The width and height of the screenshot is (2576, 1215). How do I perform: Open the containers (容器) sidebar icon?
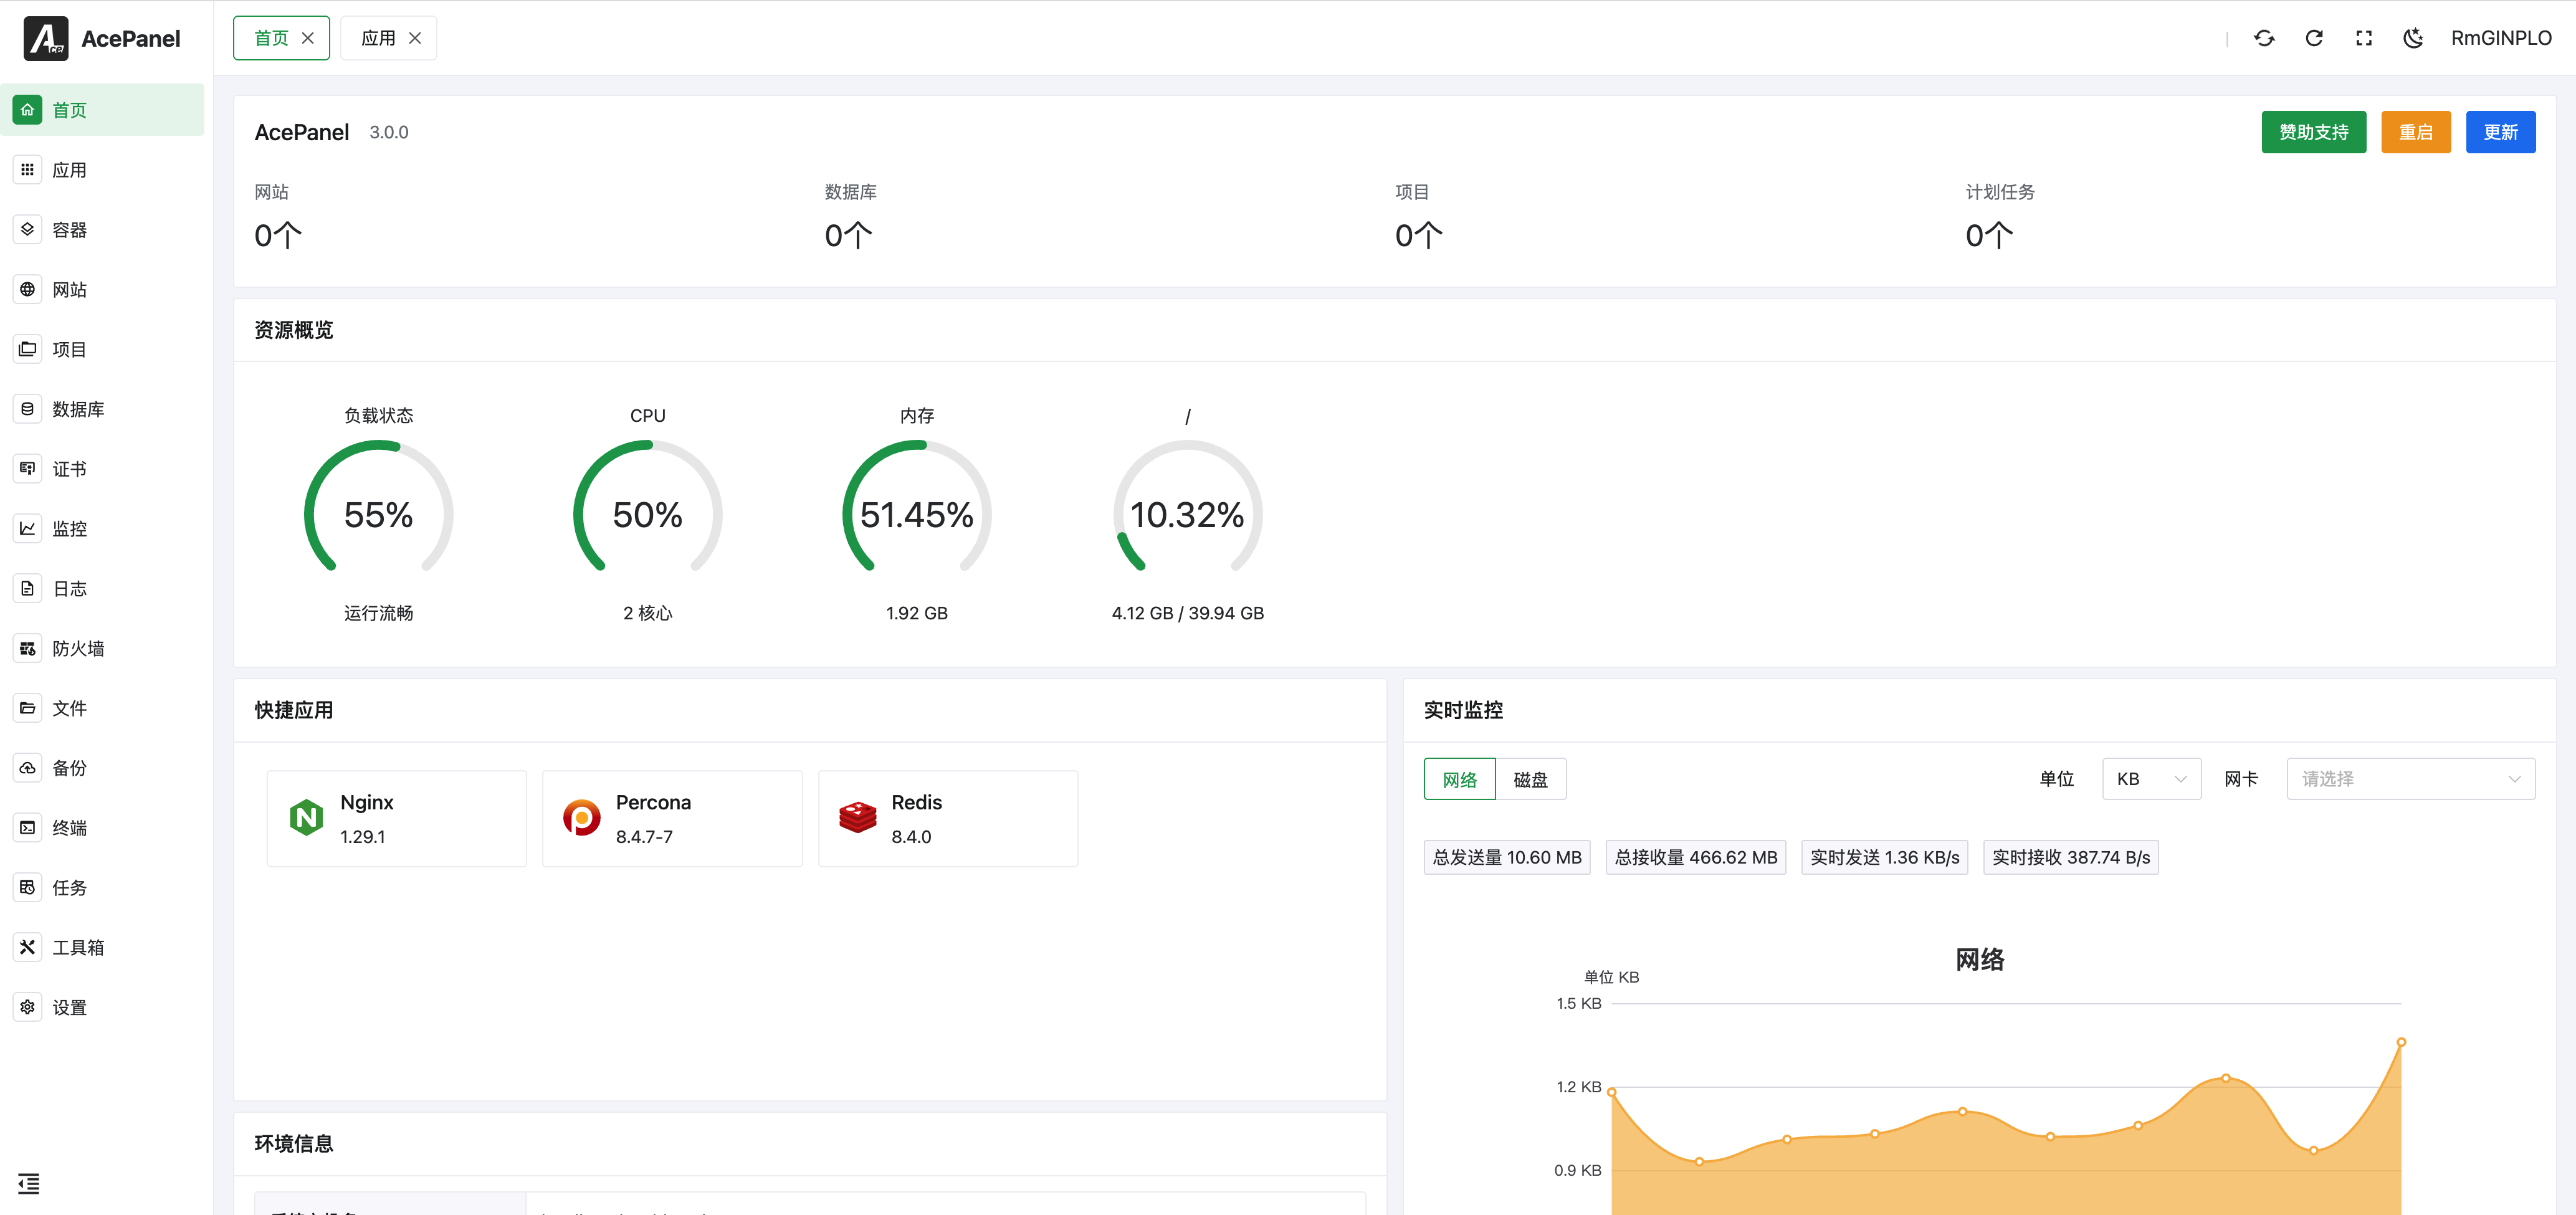(28, 229)
